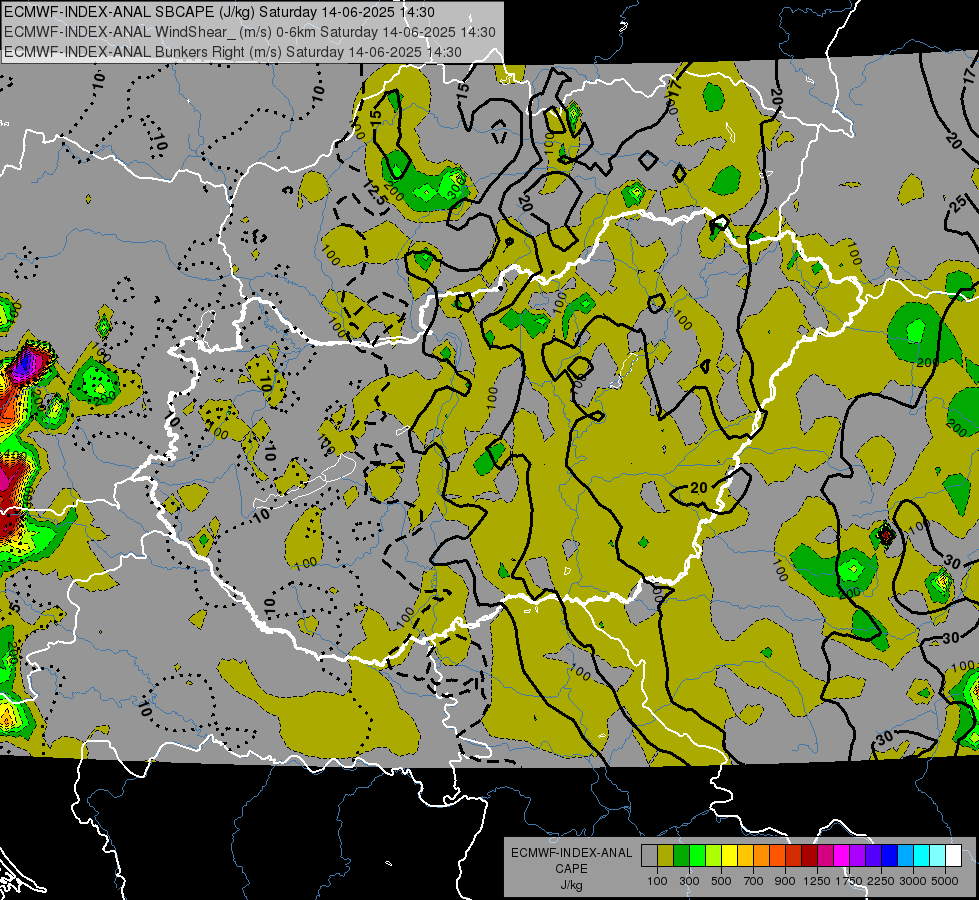Click the 25 contour label on the map
979x900 pixels.
click(959, 204)
